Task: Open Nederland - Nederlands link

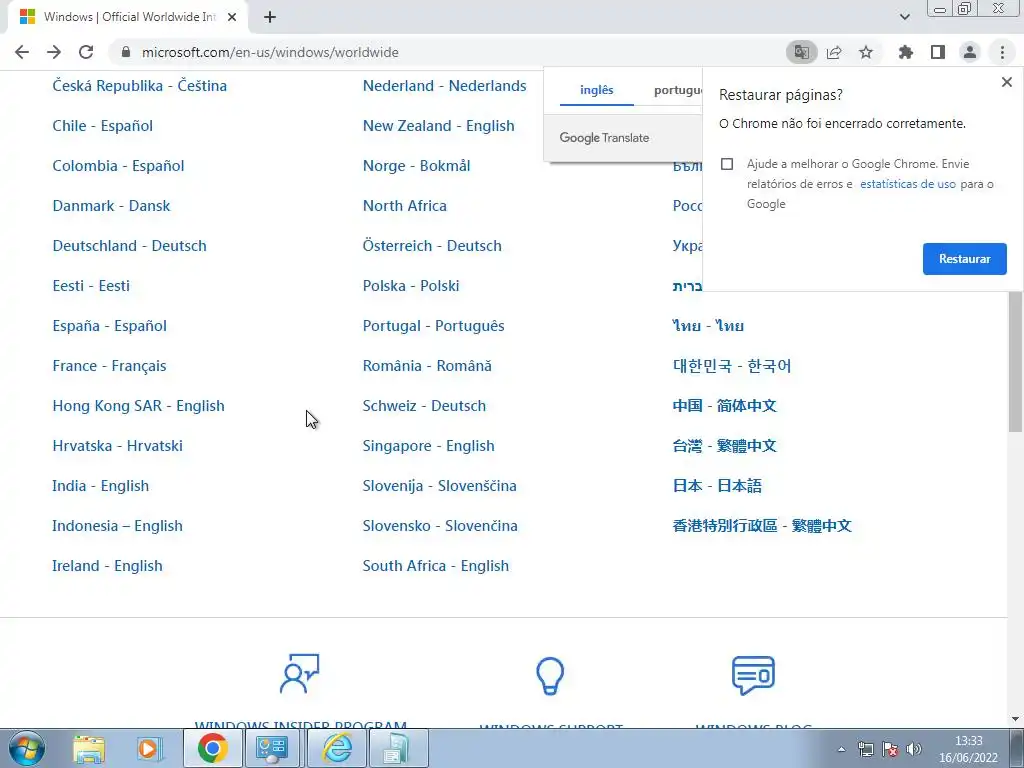Action: (444, 86)
